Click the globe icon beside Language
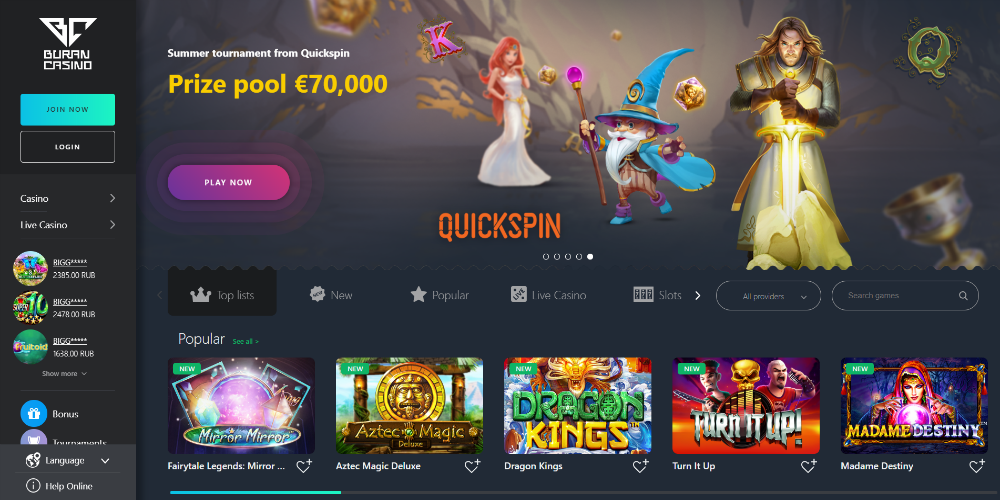Image resolution: width=1000 pixels, height=500 pixels. click(x=33, y=460)
